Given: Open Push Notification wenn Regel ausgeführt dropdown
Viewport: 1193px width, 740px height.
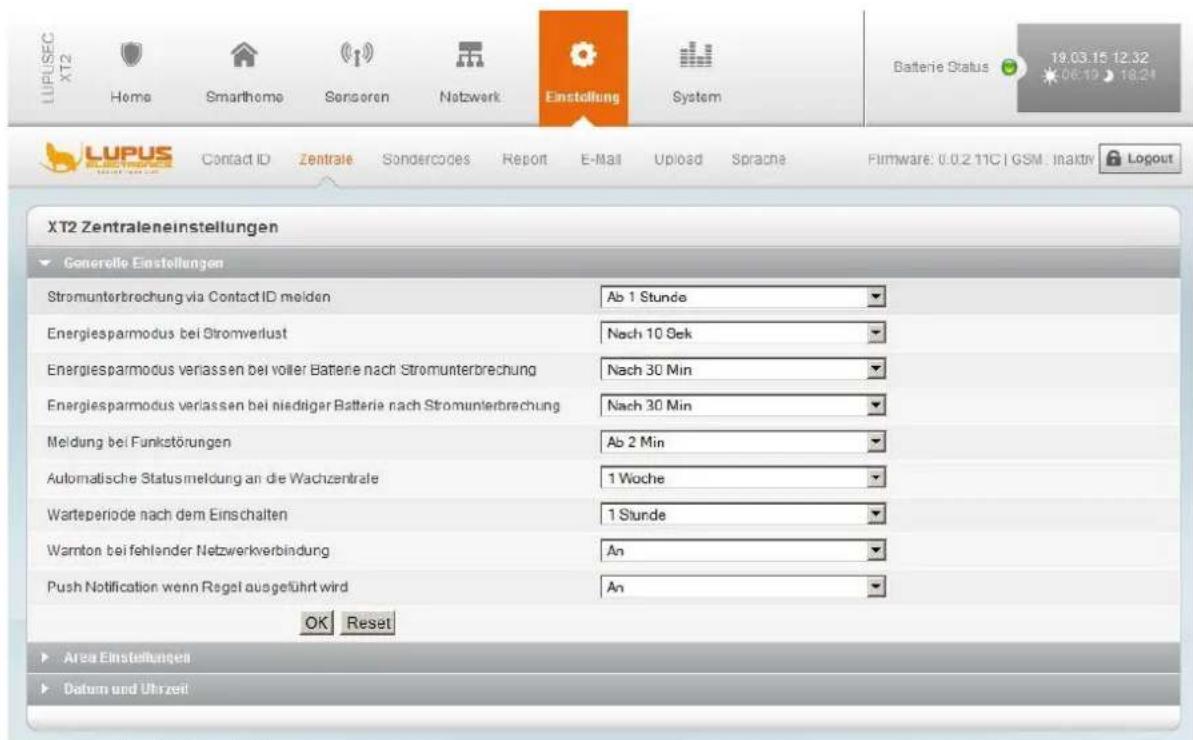Looking at the screenshot, I should pyautogui.click(x=743, y=587).
